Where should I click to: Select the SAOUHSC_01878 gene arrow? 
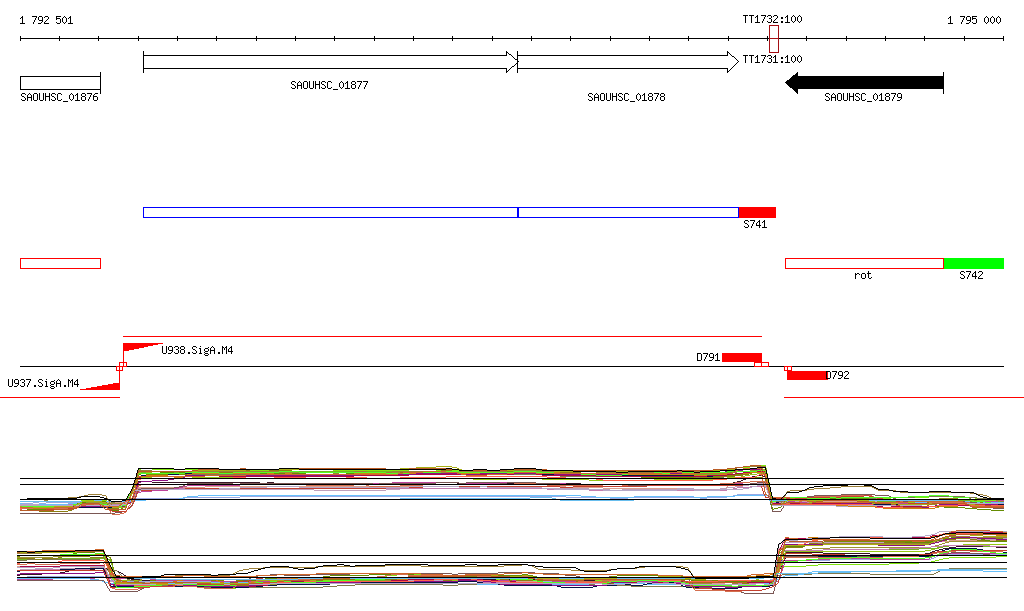click(627, 63)
